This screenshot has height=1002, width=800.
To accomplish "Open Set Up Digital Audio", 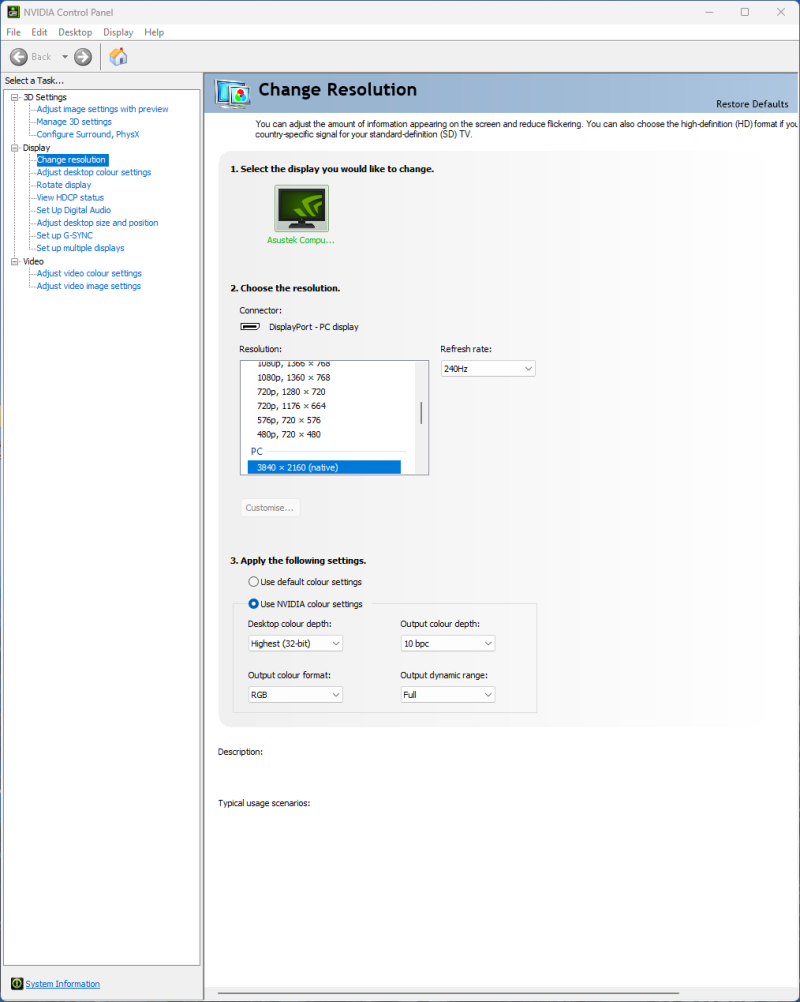I will [x=73, y=210].
